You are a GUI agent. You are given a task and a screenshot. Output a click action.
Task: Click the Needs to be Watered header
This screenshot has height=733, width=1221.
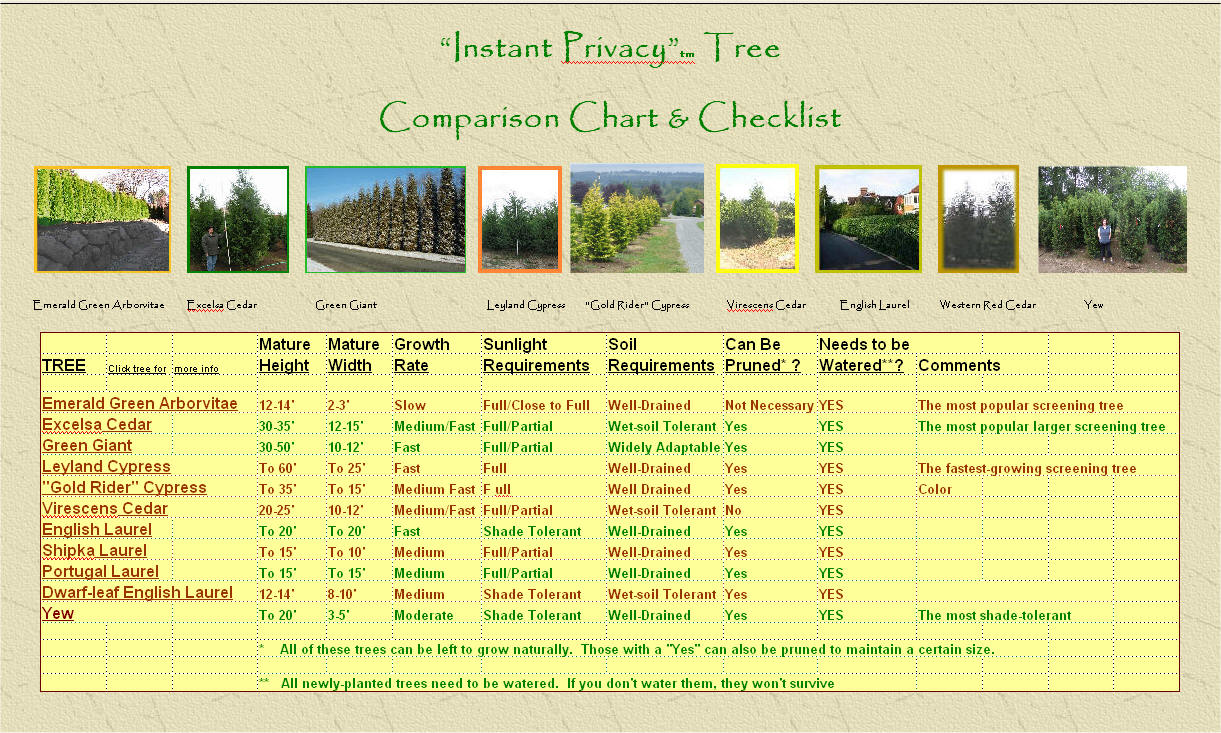[x=864, y=355]
